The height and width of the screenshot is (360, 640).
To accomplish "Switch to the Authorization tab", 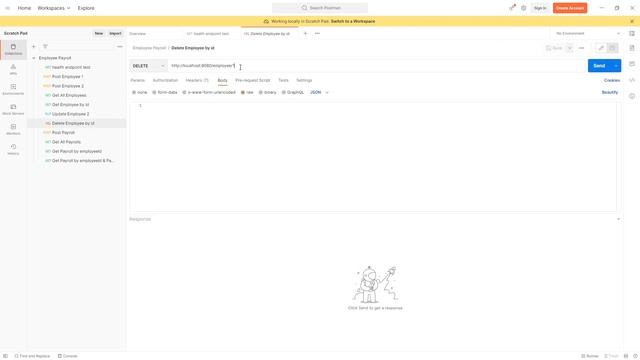I will (165, 80).
